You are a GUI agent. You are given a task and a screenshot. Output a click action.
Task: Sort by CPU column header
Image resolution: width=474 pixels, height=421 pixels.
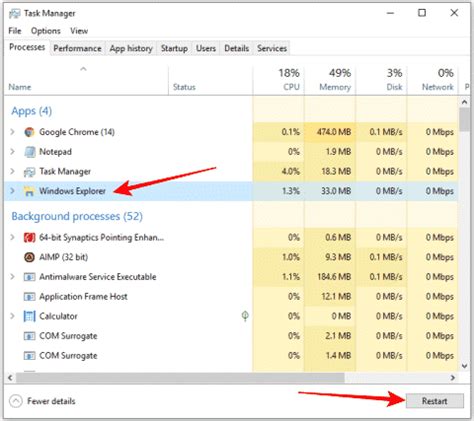pos(278,80)
